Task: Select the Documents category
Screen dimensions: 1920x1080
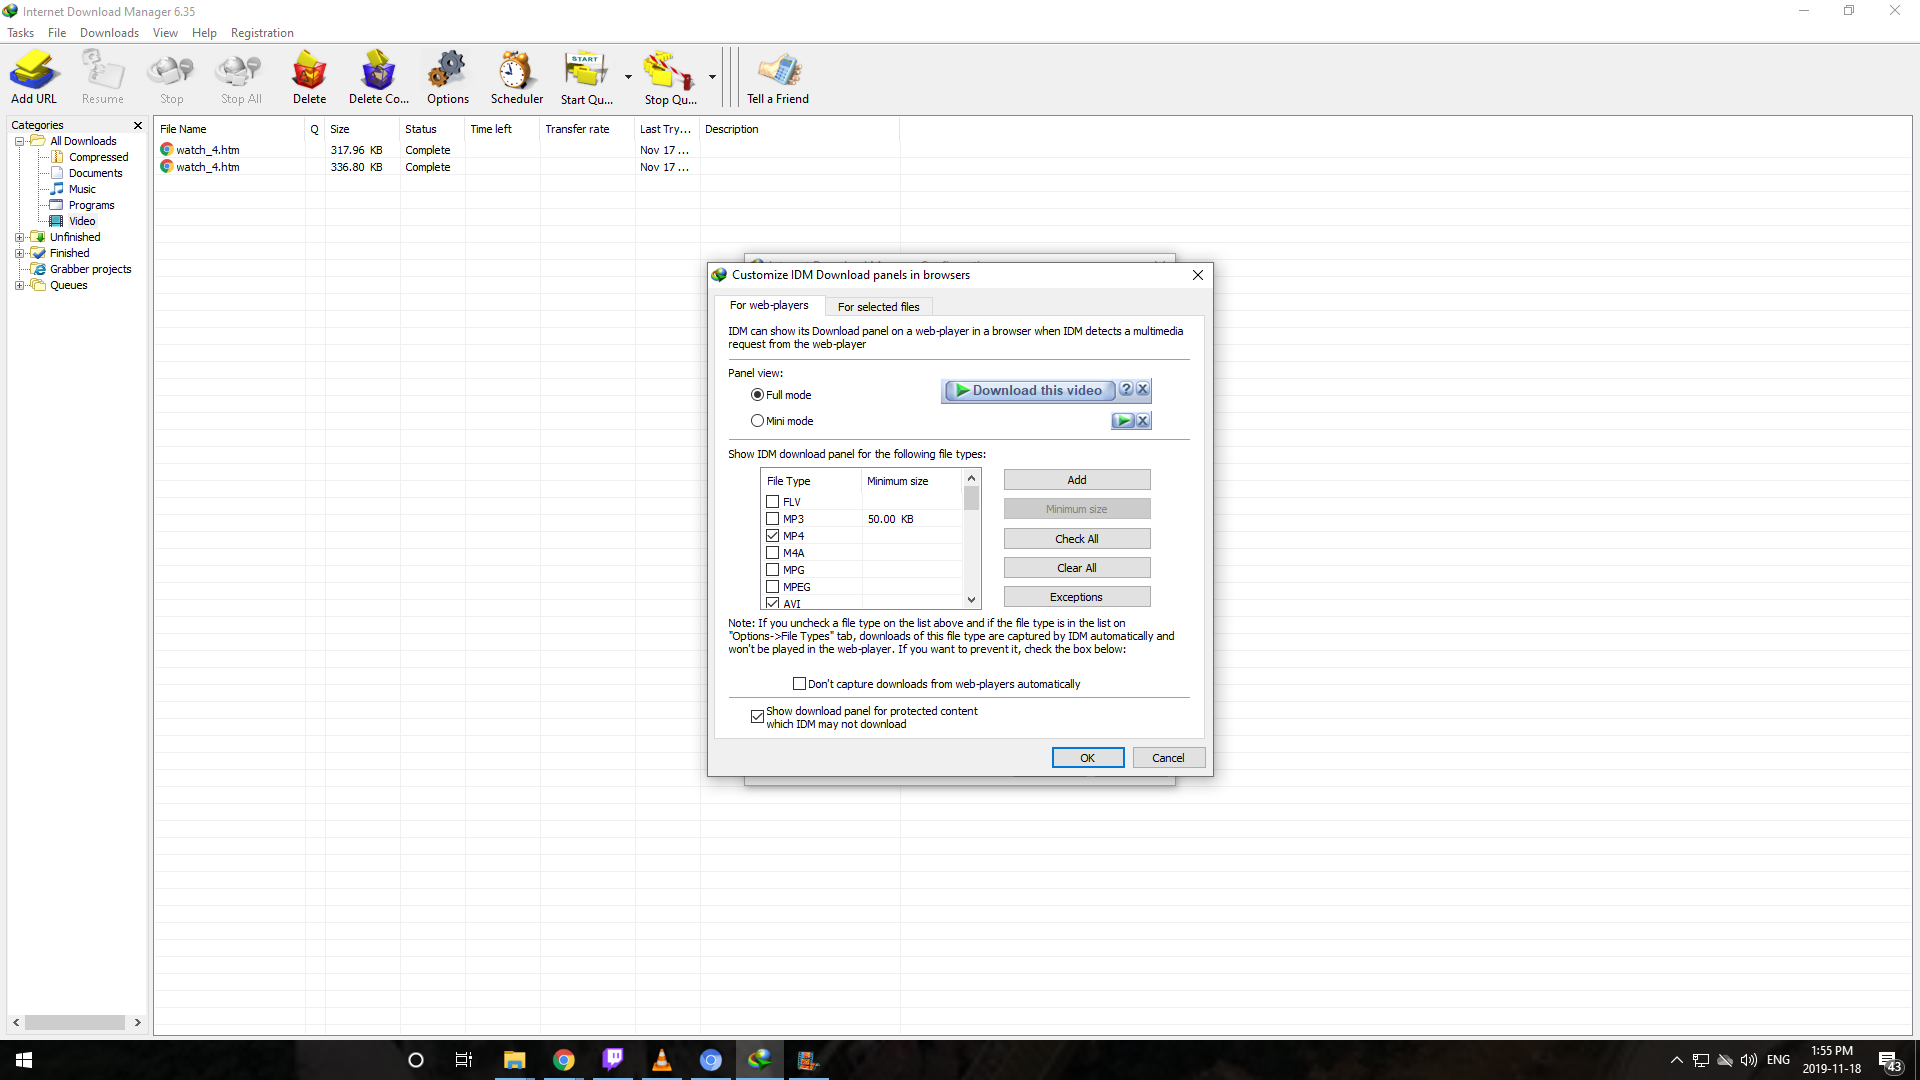Action: (95, 173)
